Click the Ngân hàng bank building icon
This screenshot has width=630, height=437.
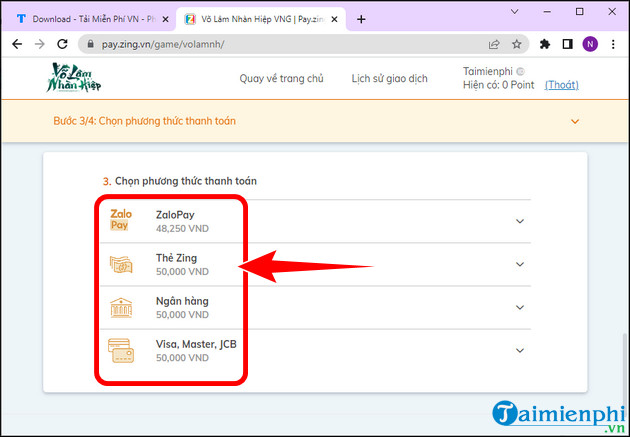[121, 308]
